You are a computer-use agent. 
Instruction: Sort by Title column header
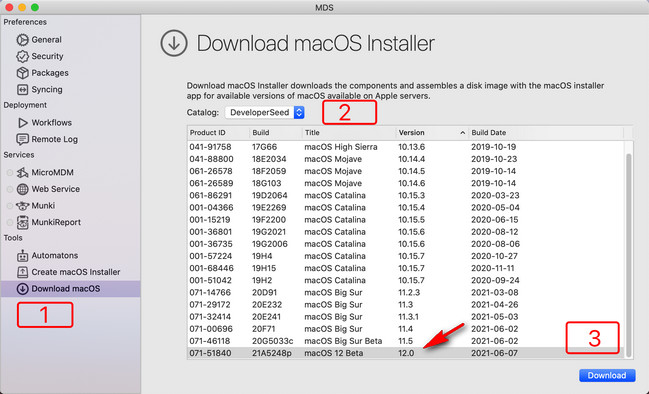pyautogui.click(x=349, y=133)
